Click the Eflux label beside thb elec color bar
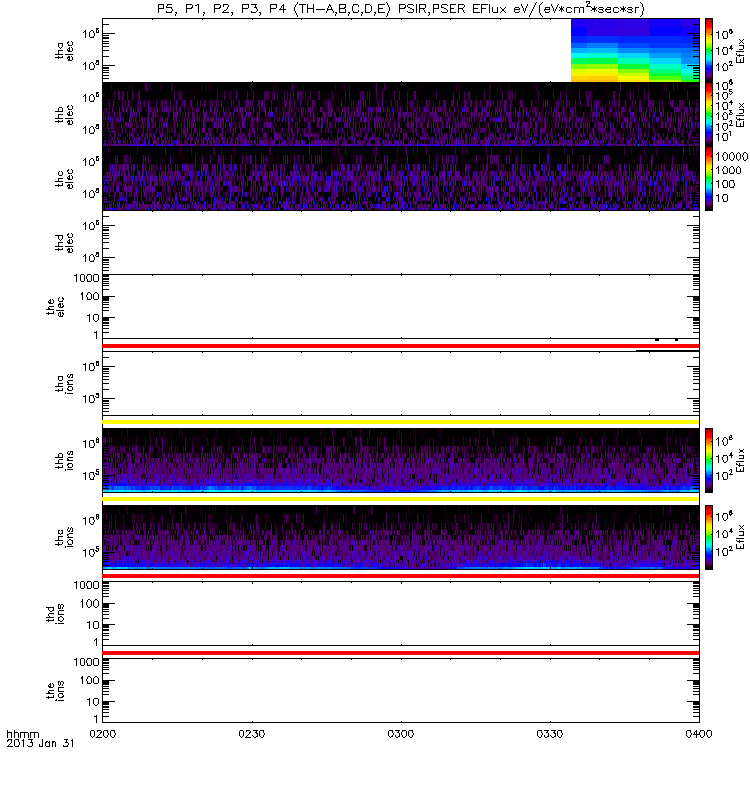Image resolution: width=750 pixels, height=800 pixels. click(x=740, y=115)
